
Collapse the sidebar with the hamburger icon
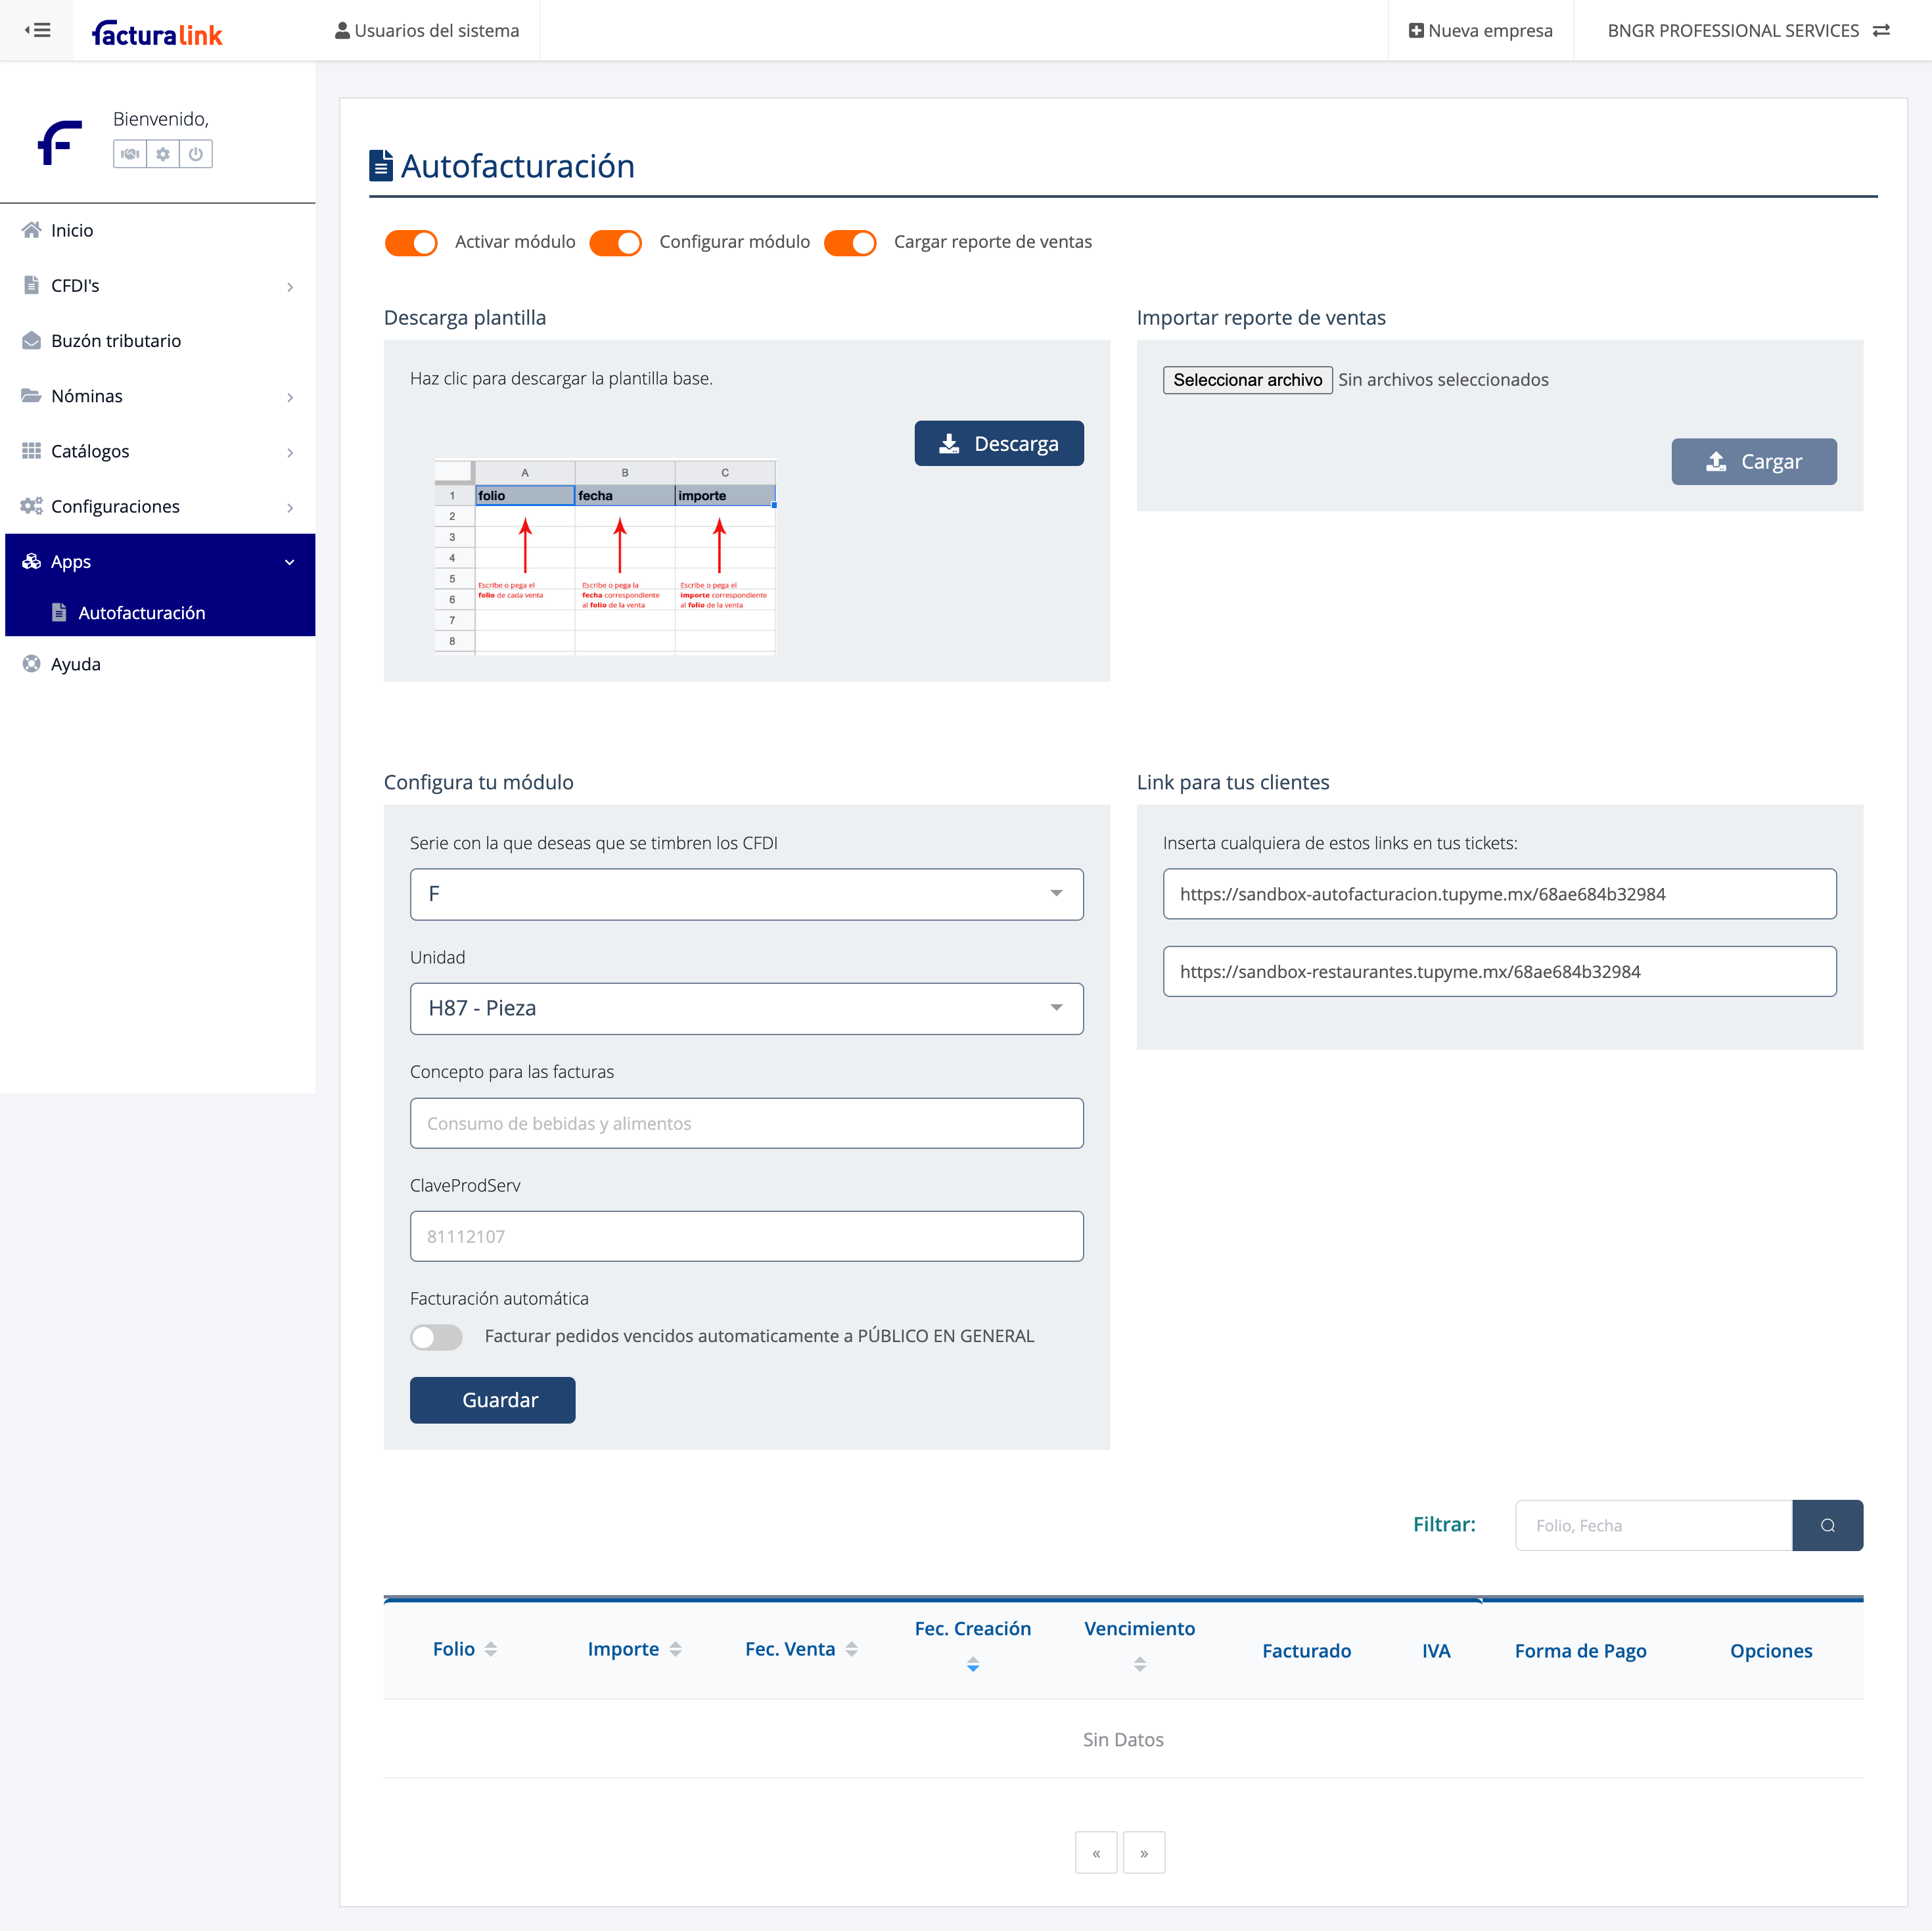pyautogui.click(x=37, y=30)
